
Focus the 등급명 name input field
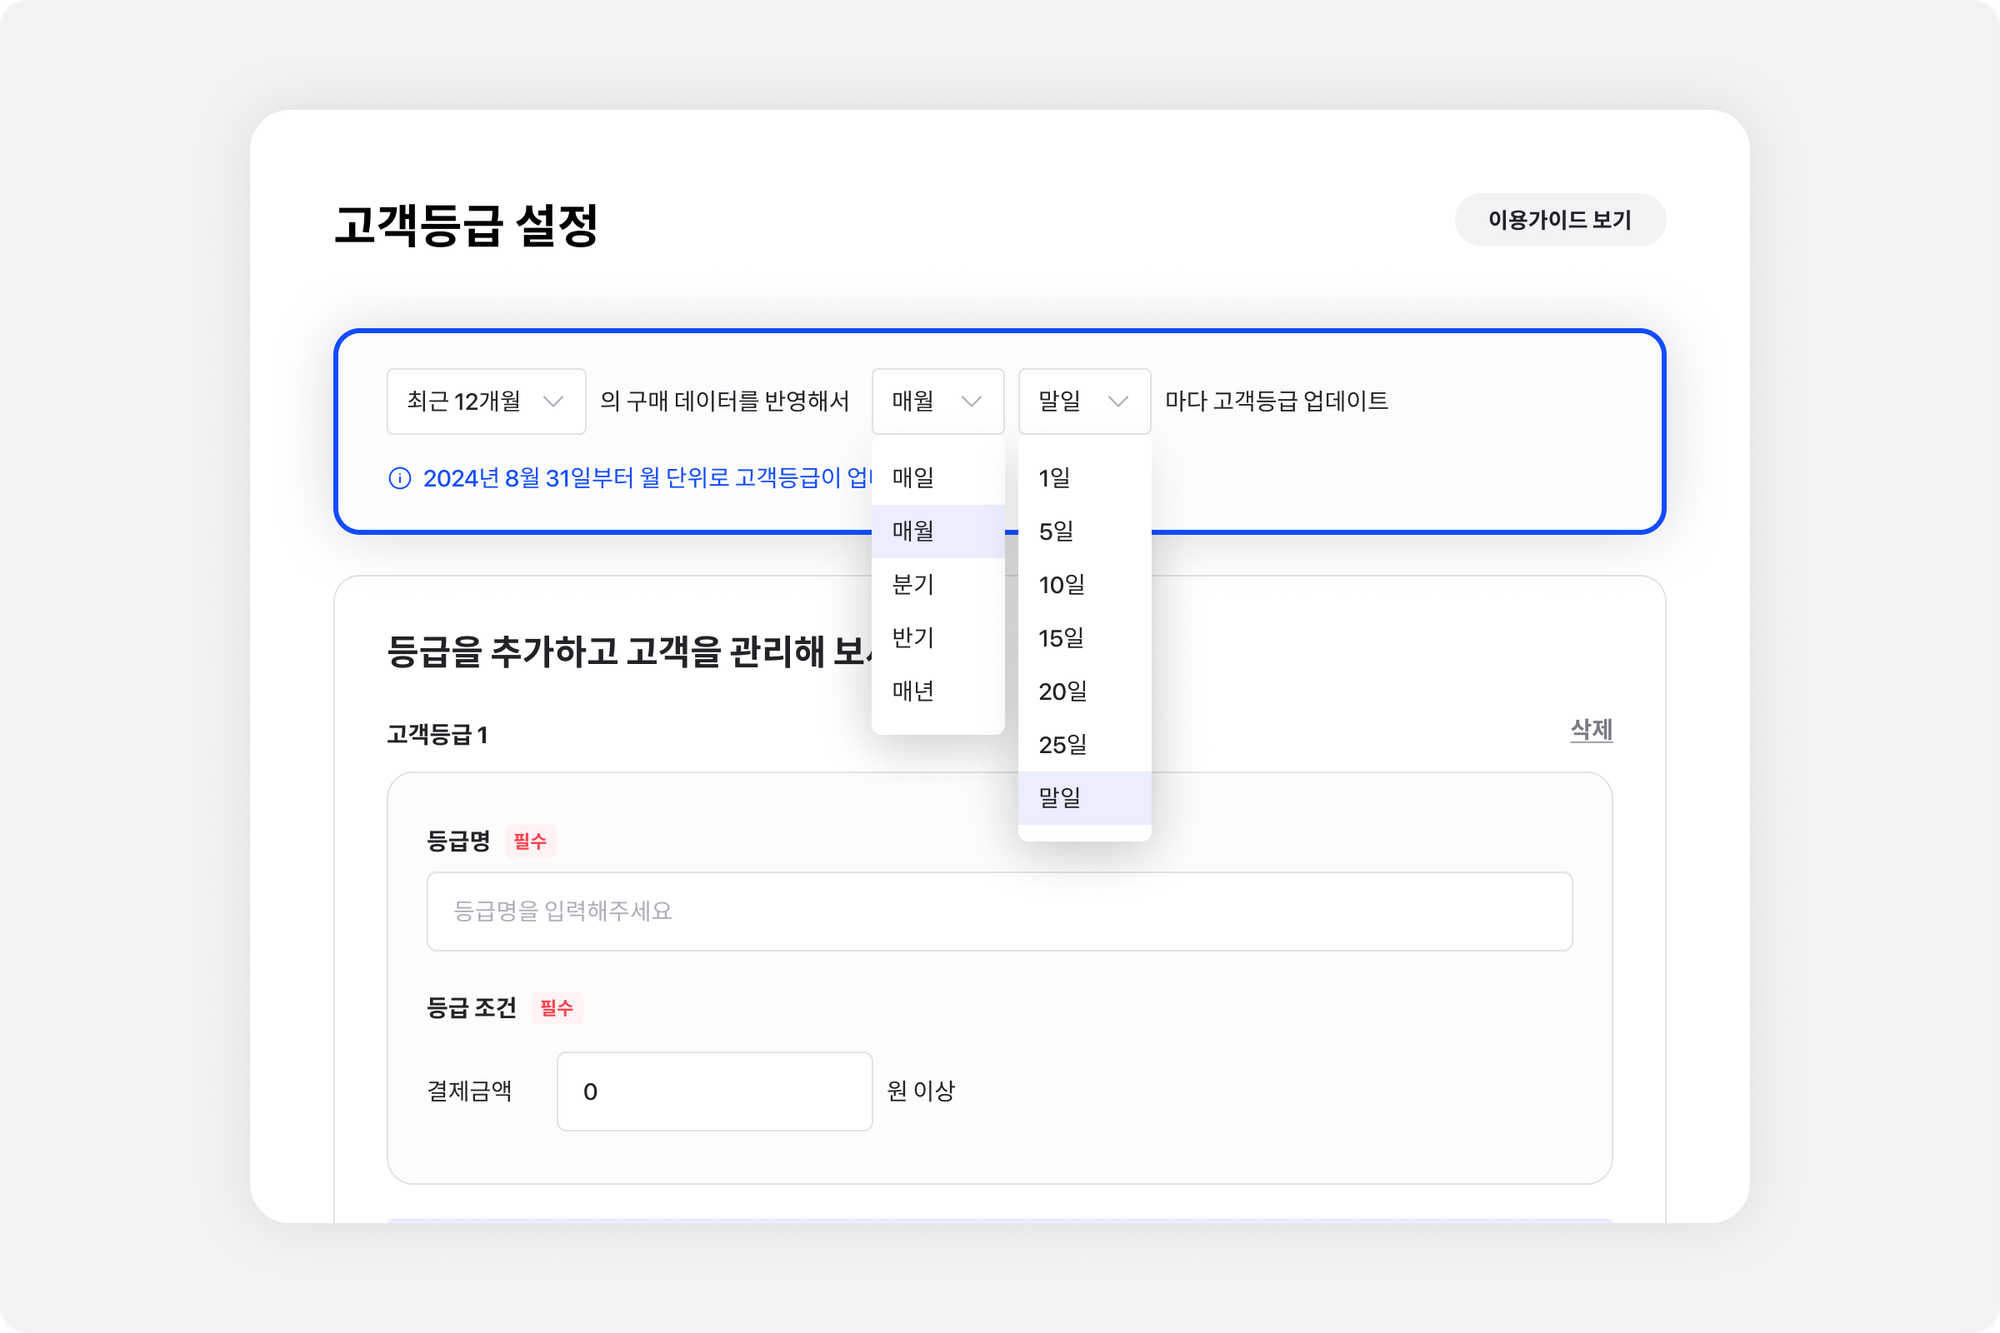(x=999, y=911)
